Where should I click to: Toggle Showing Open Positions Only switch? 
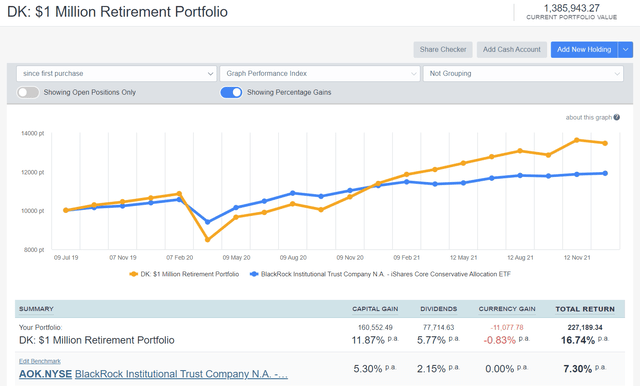click(28, 93)
